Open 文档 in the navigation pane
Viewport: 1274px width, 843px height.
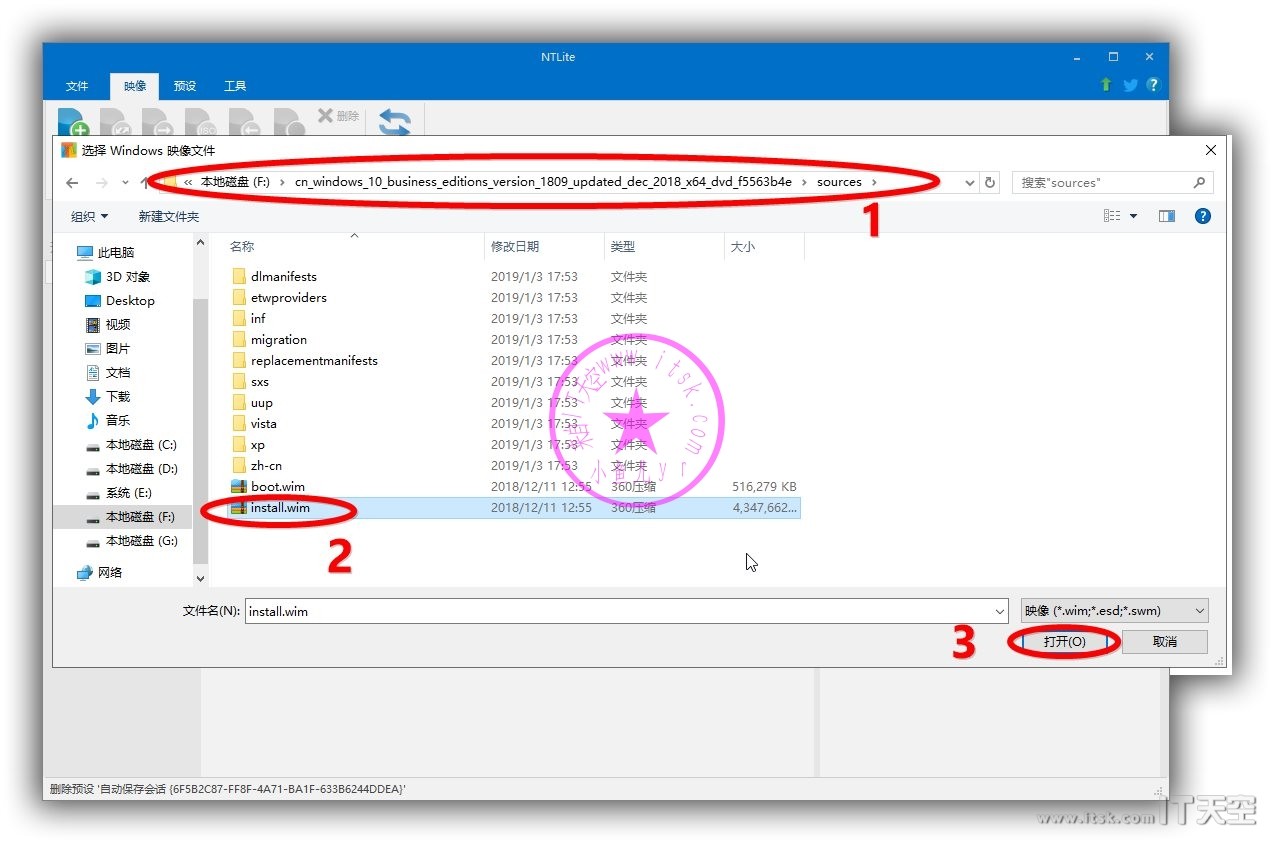(108, 373)
